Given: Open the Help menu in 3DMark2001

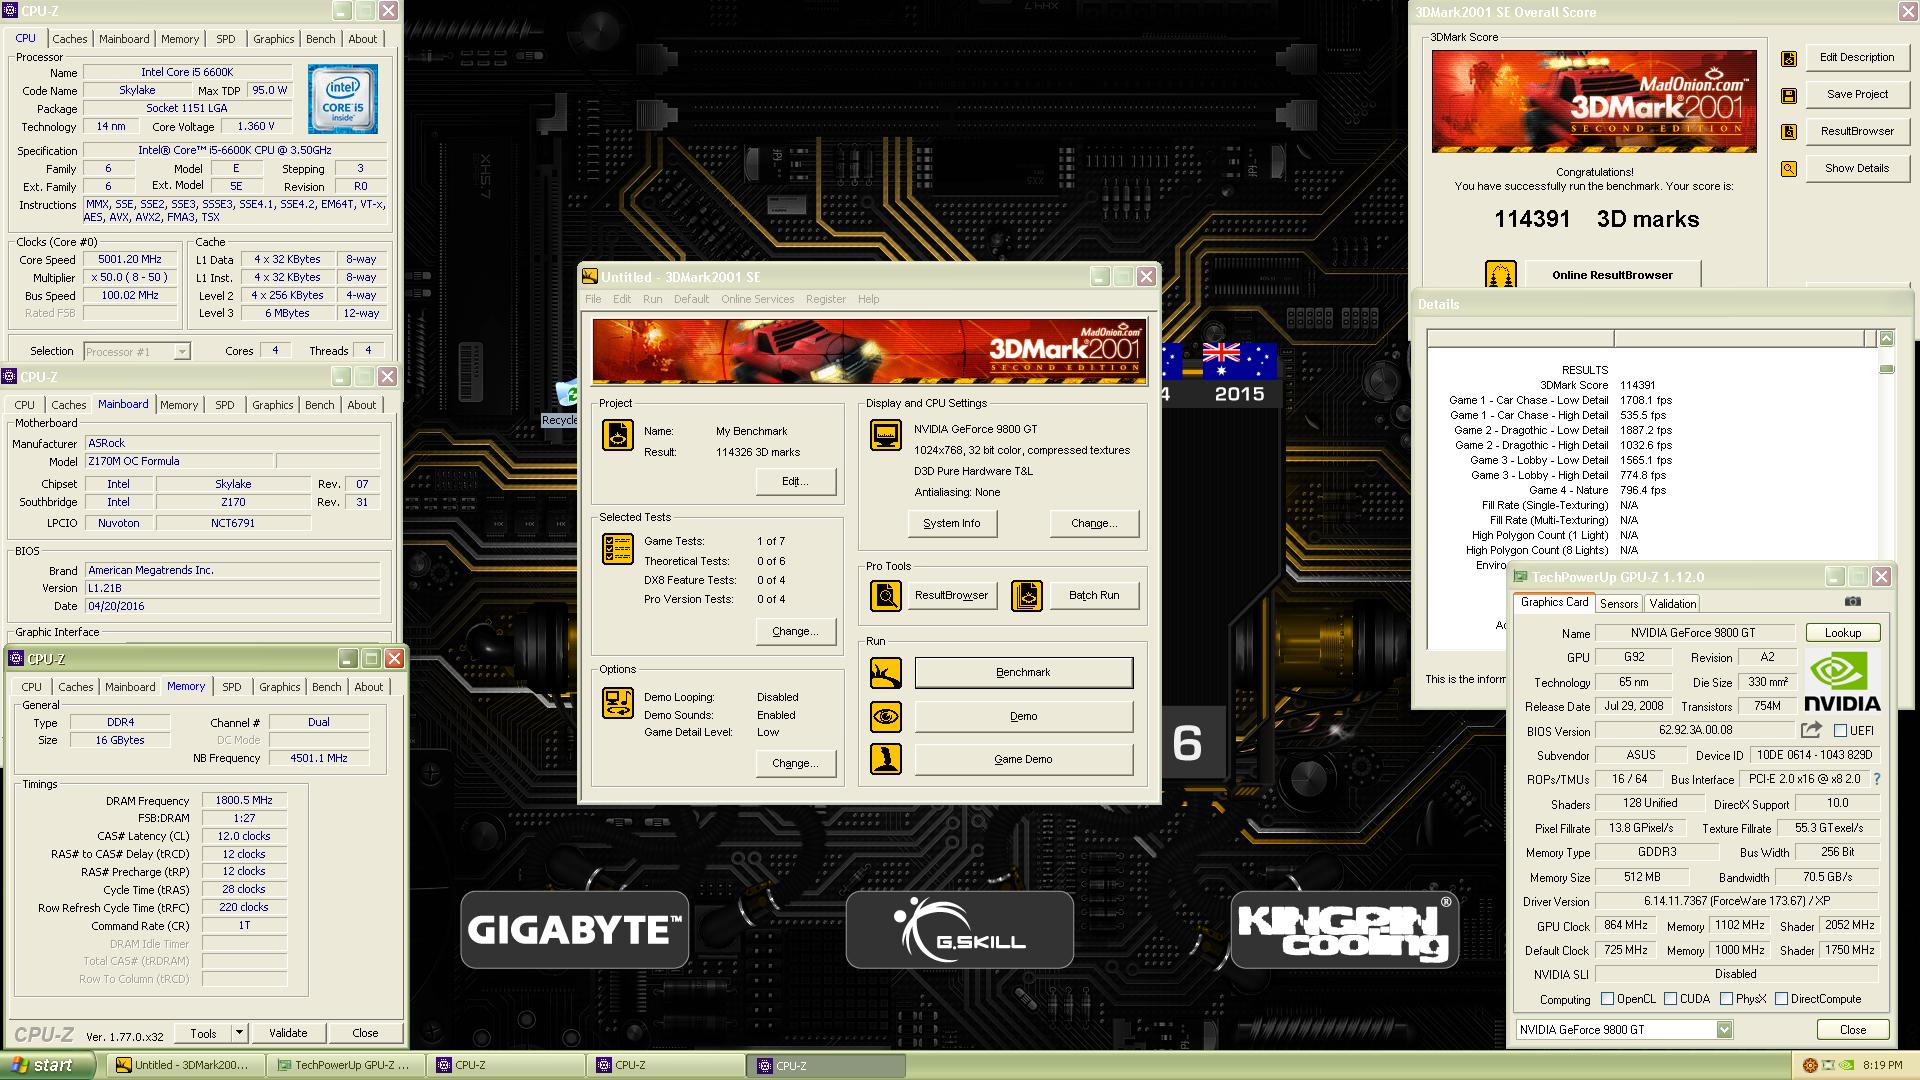Looking at the screenshot, I should 868,299.
